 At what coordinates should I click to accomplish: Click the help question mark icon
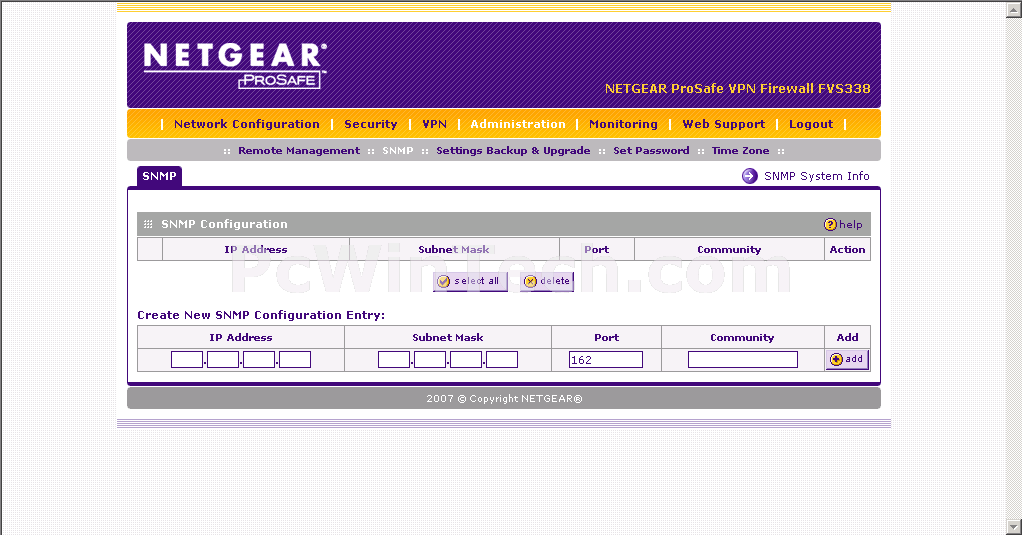(830, 224)
